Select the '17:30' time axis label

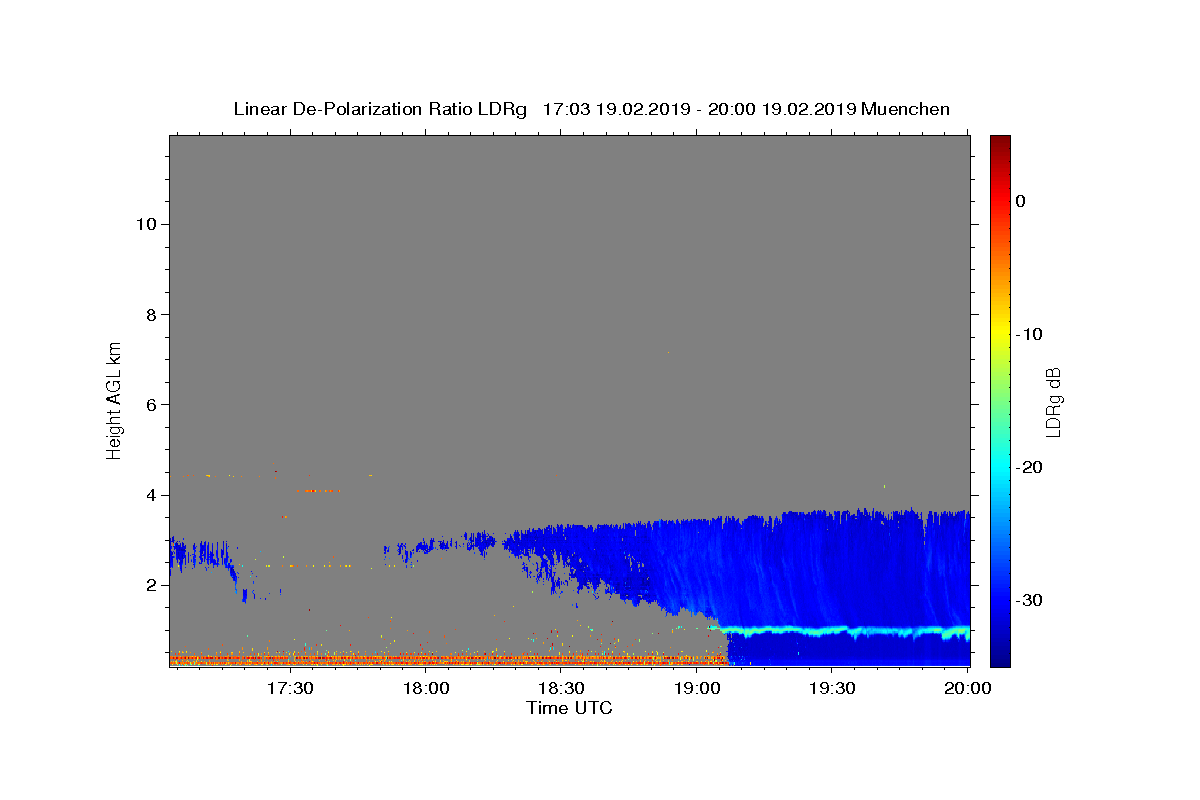tap(291, 688)
